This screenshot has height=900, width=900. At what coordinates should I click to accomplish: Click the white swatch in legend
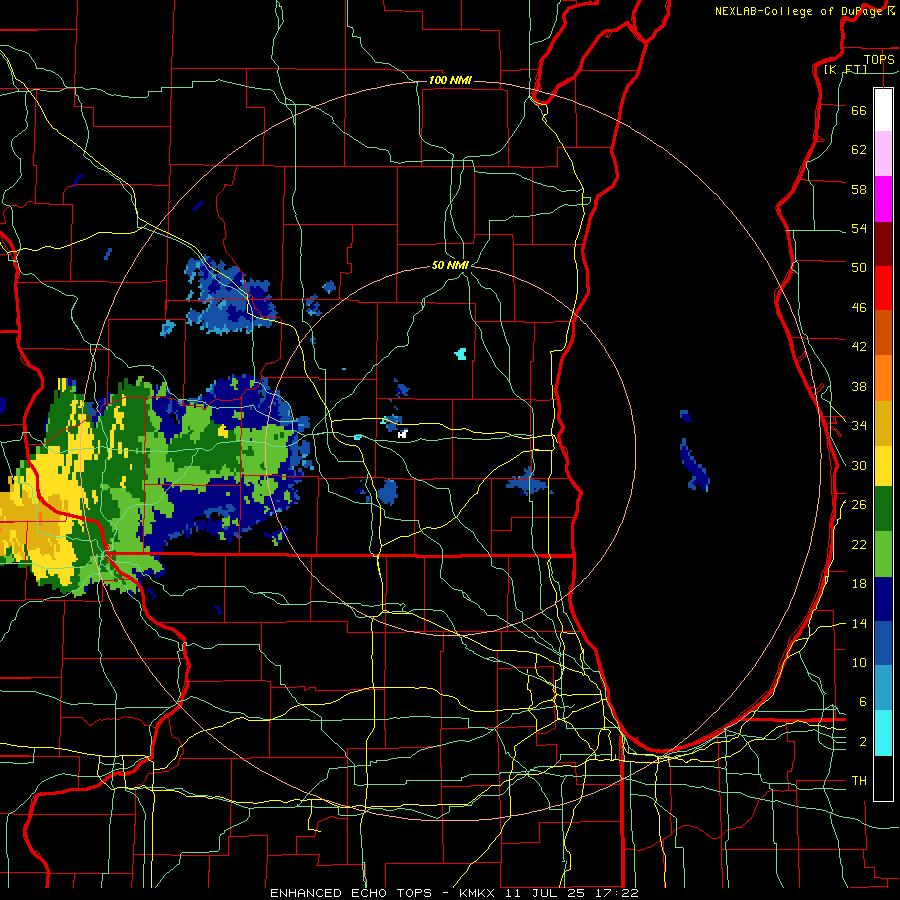pos(883,110)
